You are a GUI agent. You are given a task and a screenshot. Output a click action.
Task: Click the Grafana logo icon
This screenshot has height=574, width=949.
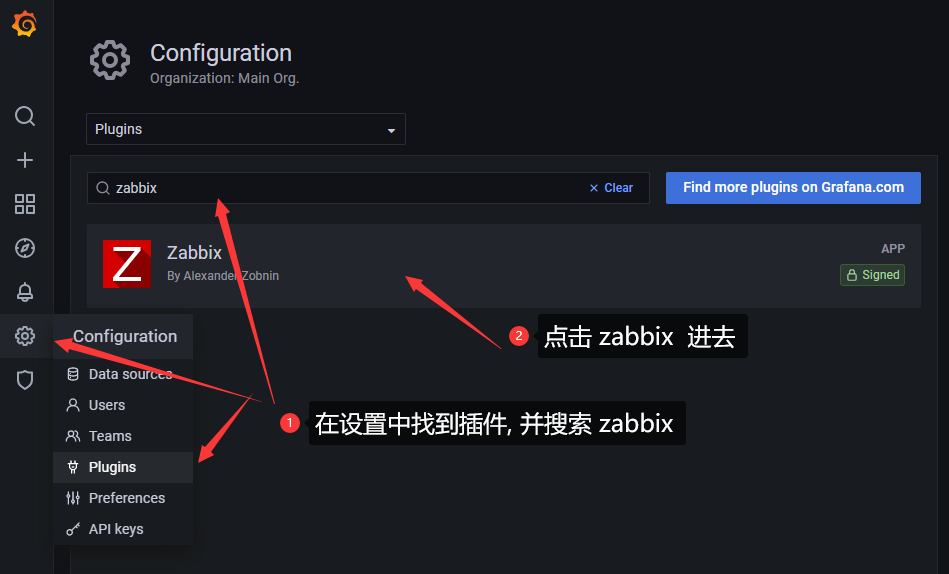point(25,25)
